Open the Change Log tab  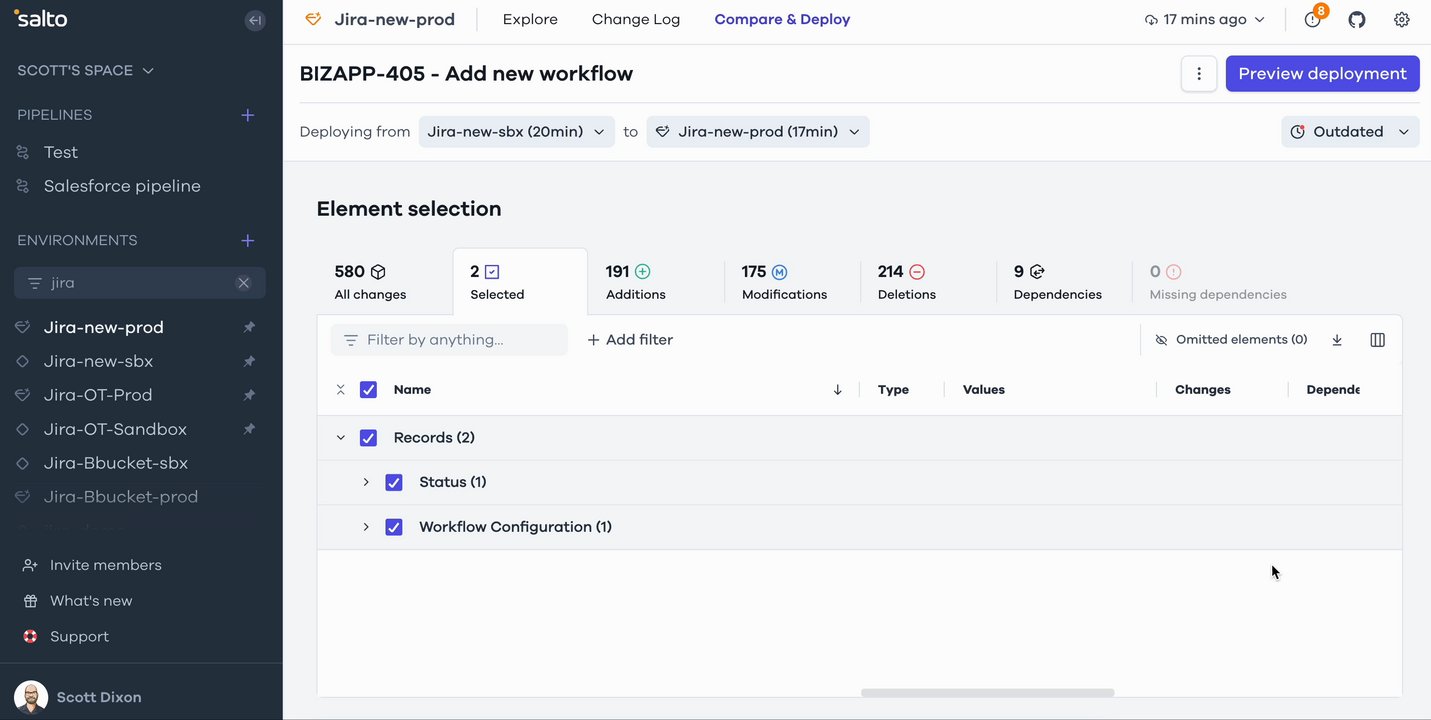[x=636, y=20]
